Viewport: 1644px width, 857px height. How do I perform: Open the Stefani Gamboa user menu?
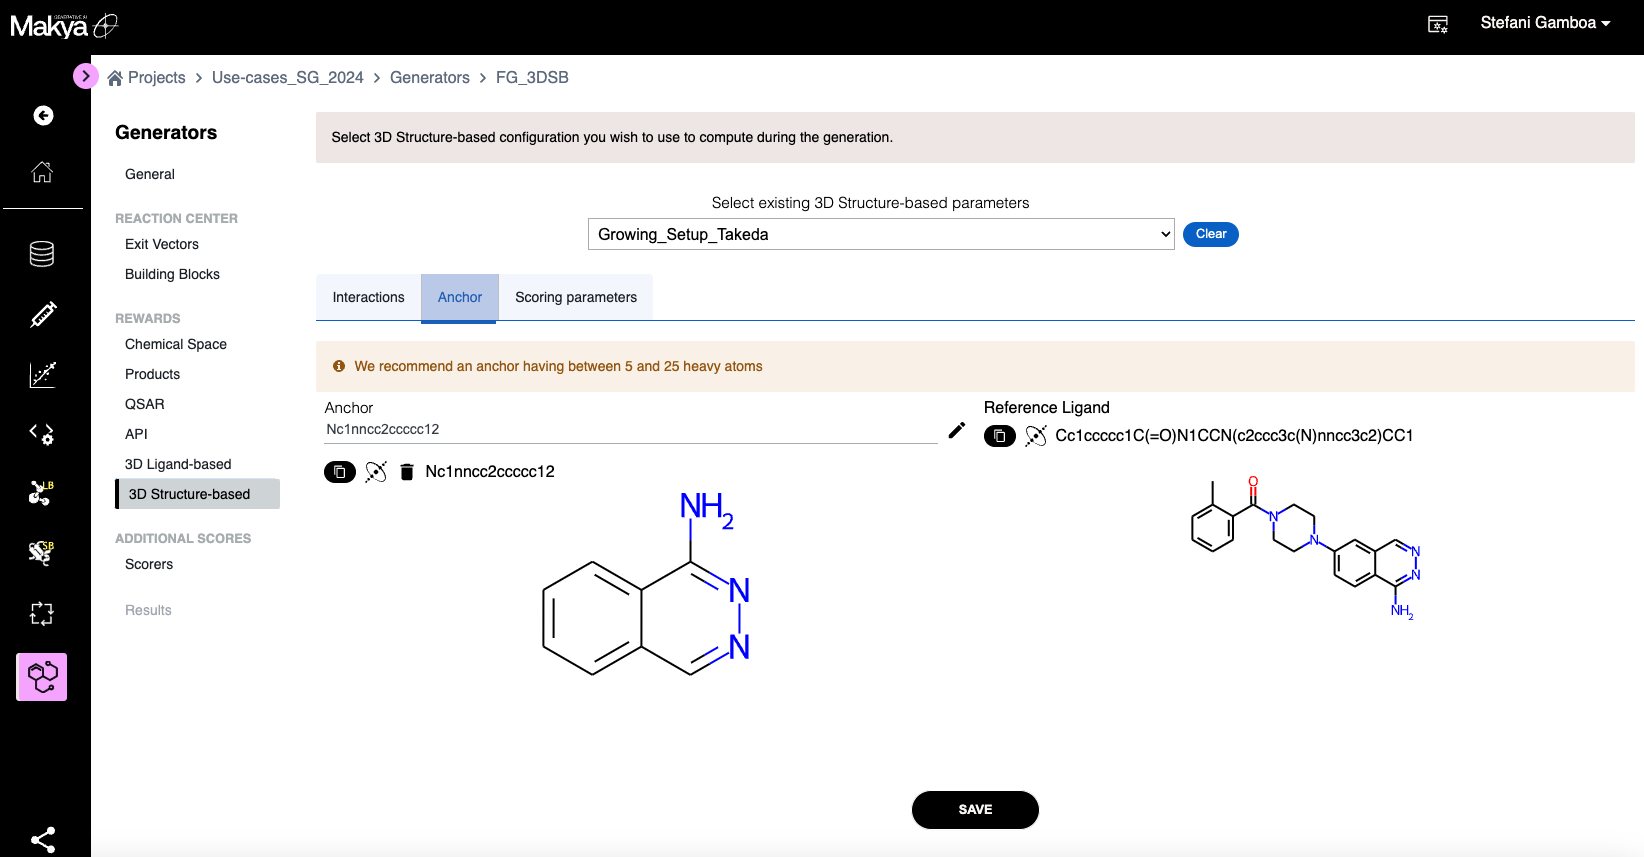coord(1544,23)
